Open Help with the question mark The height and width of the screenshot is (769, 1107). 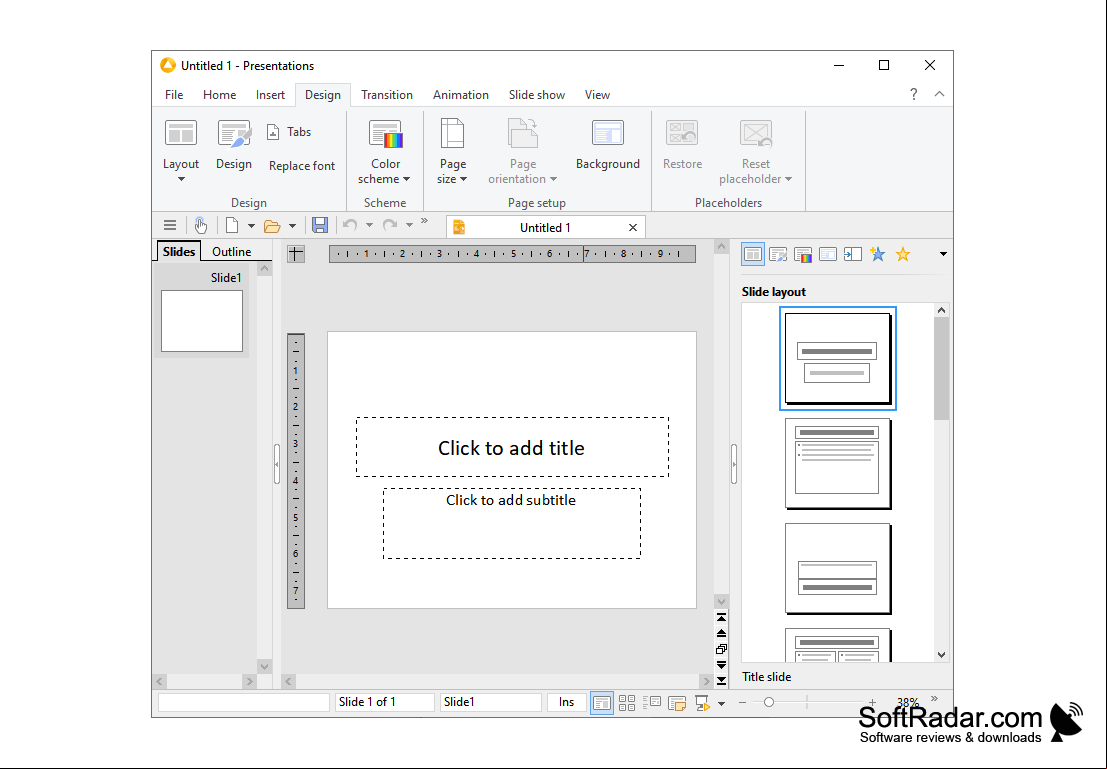914,94
